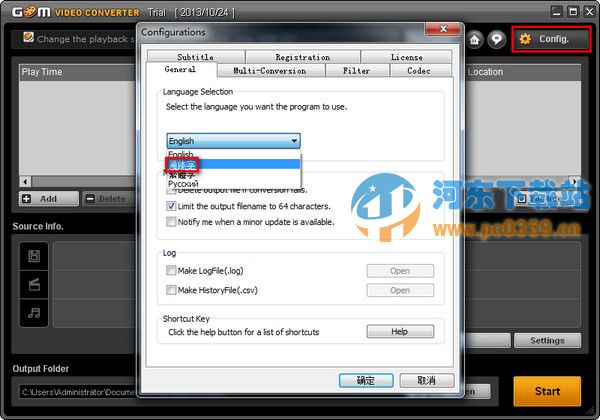Screen dimensions: 600x420
Task: Confirm with the 确定 button
Action: click(x=366, y=381)
